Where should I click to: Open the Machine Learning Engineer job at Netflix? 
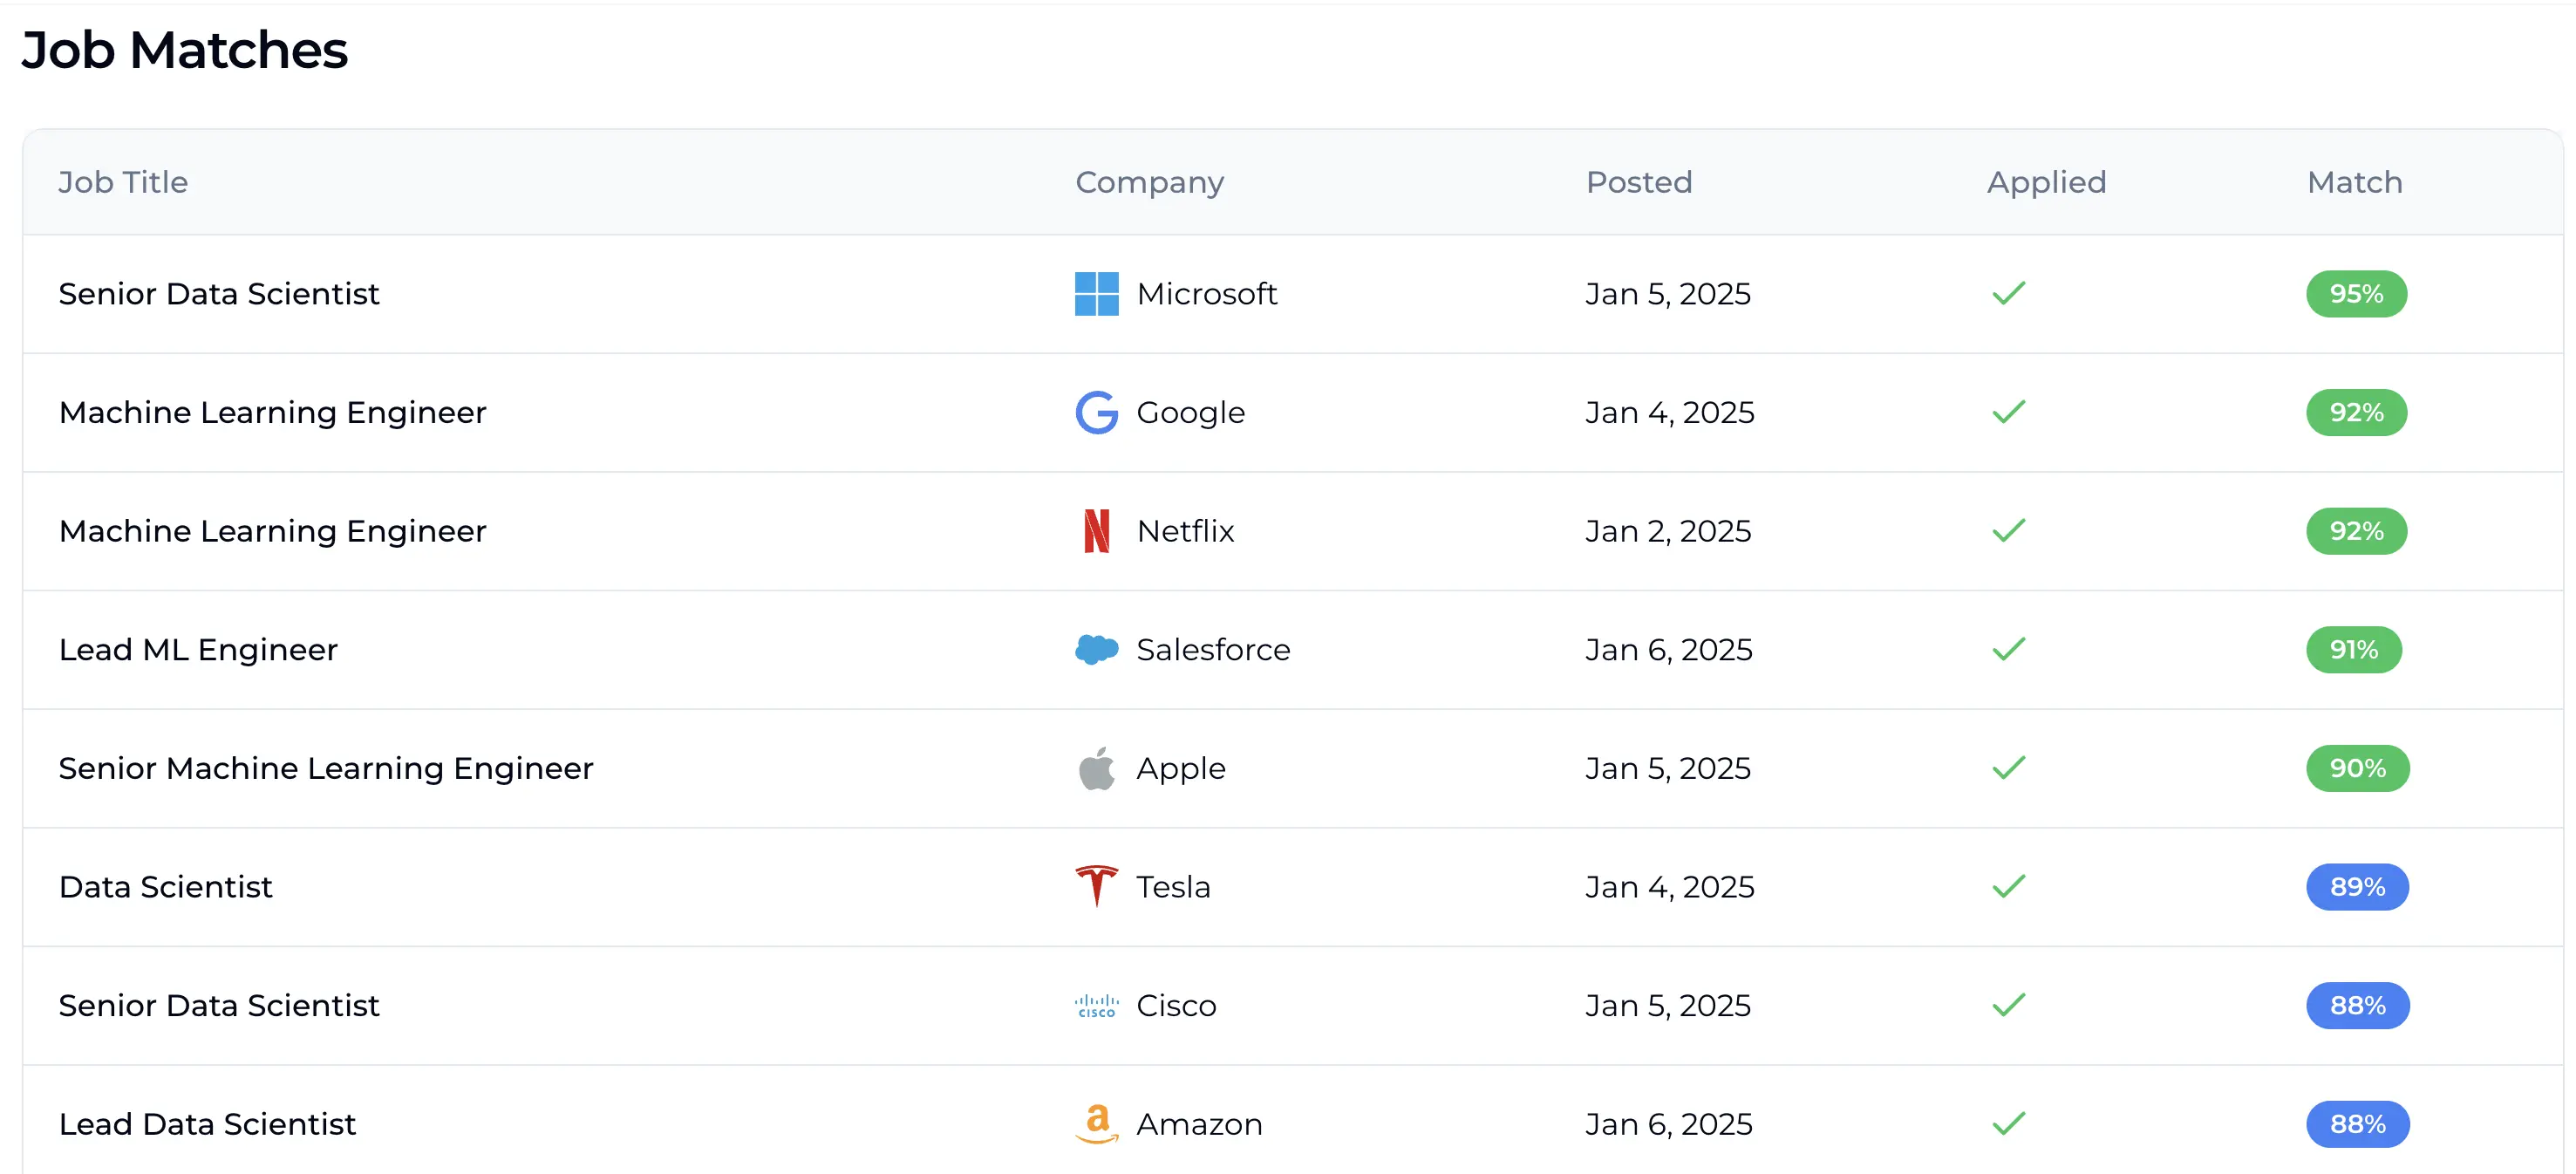pyautogui.click(x=272, y=531)
